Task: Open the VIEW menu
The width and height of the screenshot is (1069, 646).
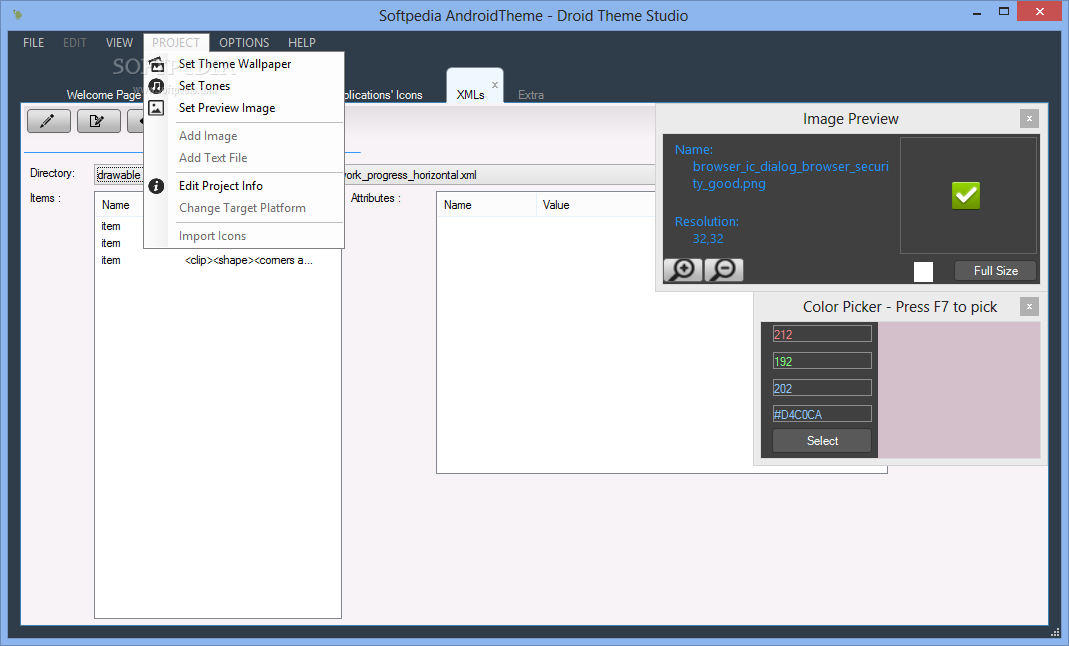Action: [x=119, y=42]
